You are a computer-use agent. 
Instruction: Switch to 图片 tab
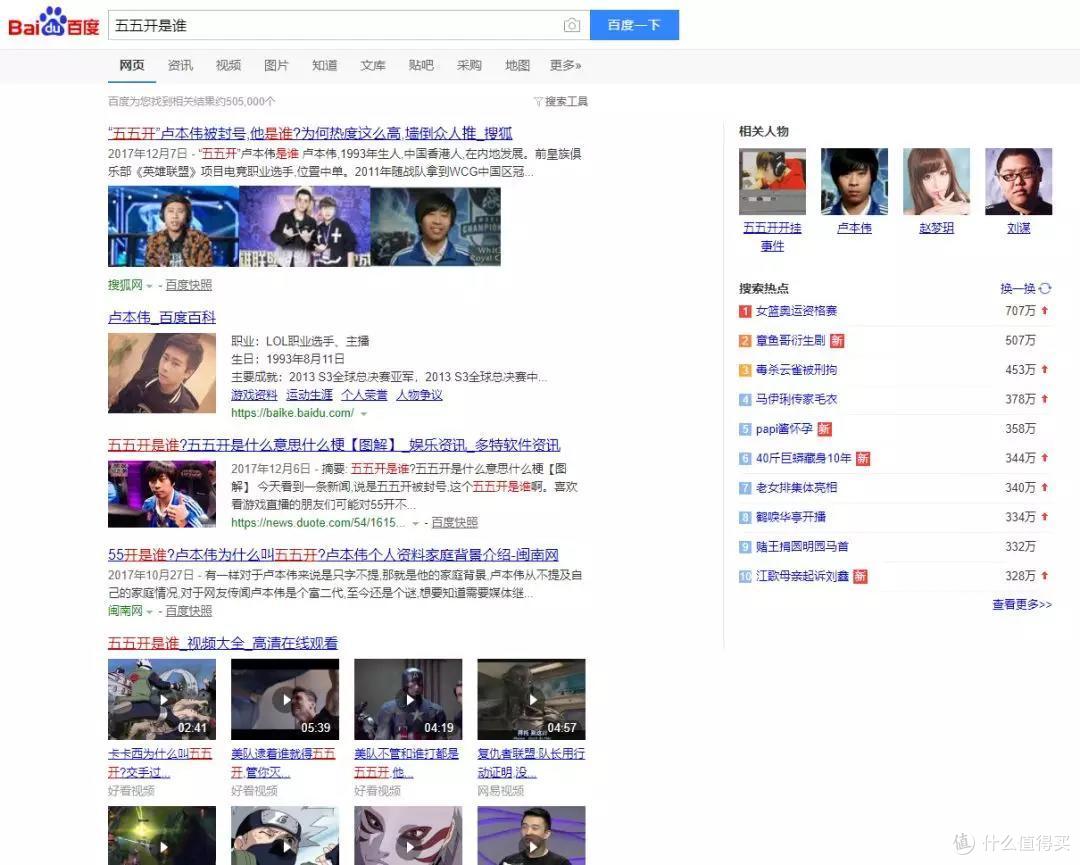pyautogui.click(x=276, y=65)
